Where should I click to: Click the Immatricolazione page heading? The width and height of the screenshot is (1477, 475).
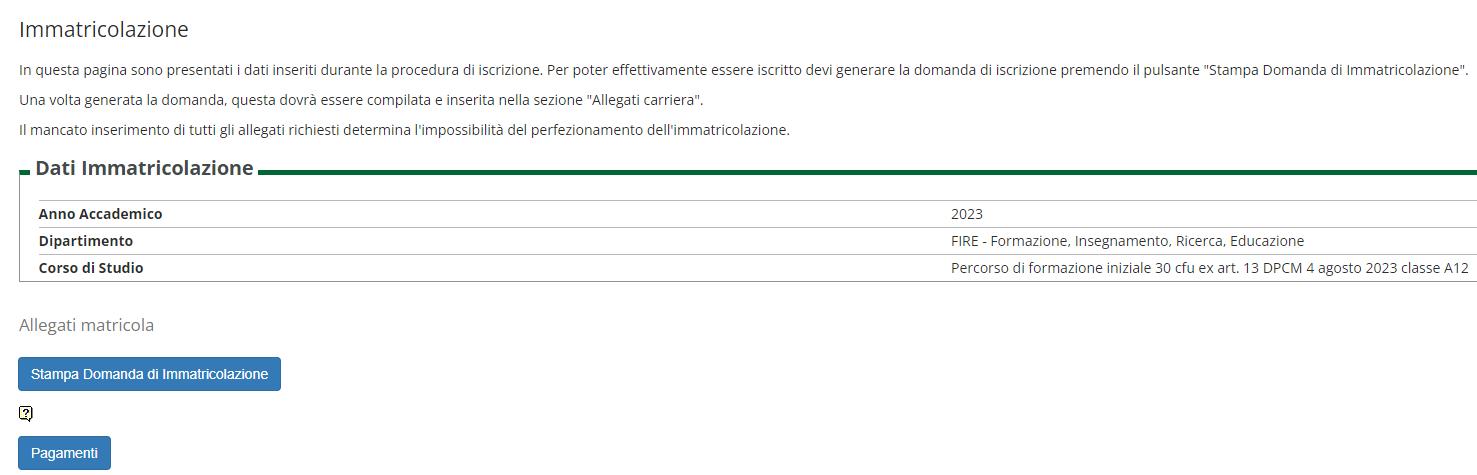coord(103,30)
